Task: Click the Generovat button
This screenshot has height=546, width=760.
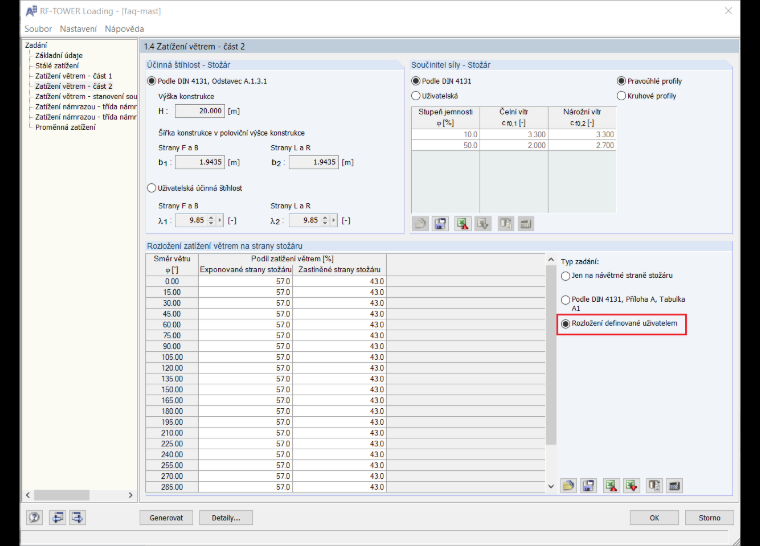Action: click(166, 518)
